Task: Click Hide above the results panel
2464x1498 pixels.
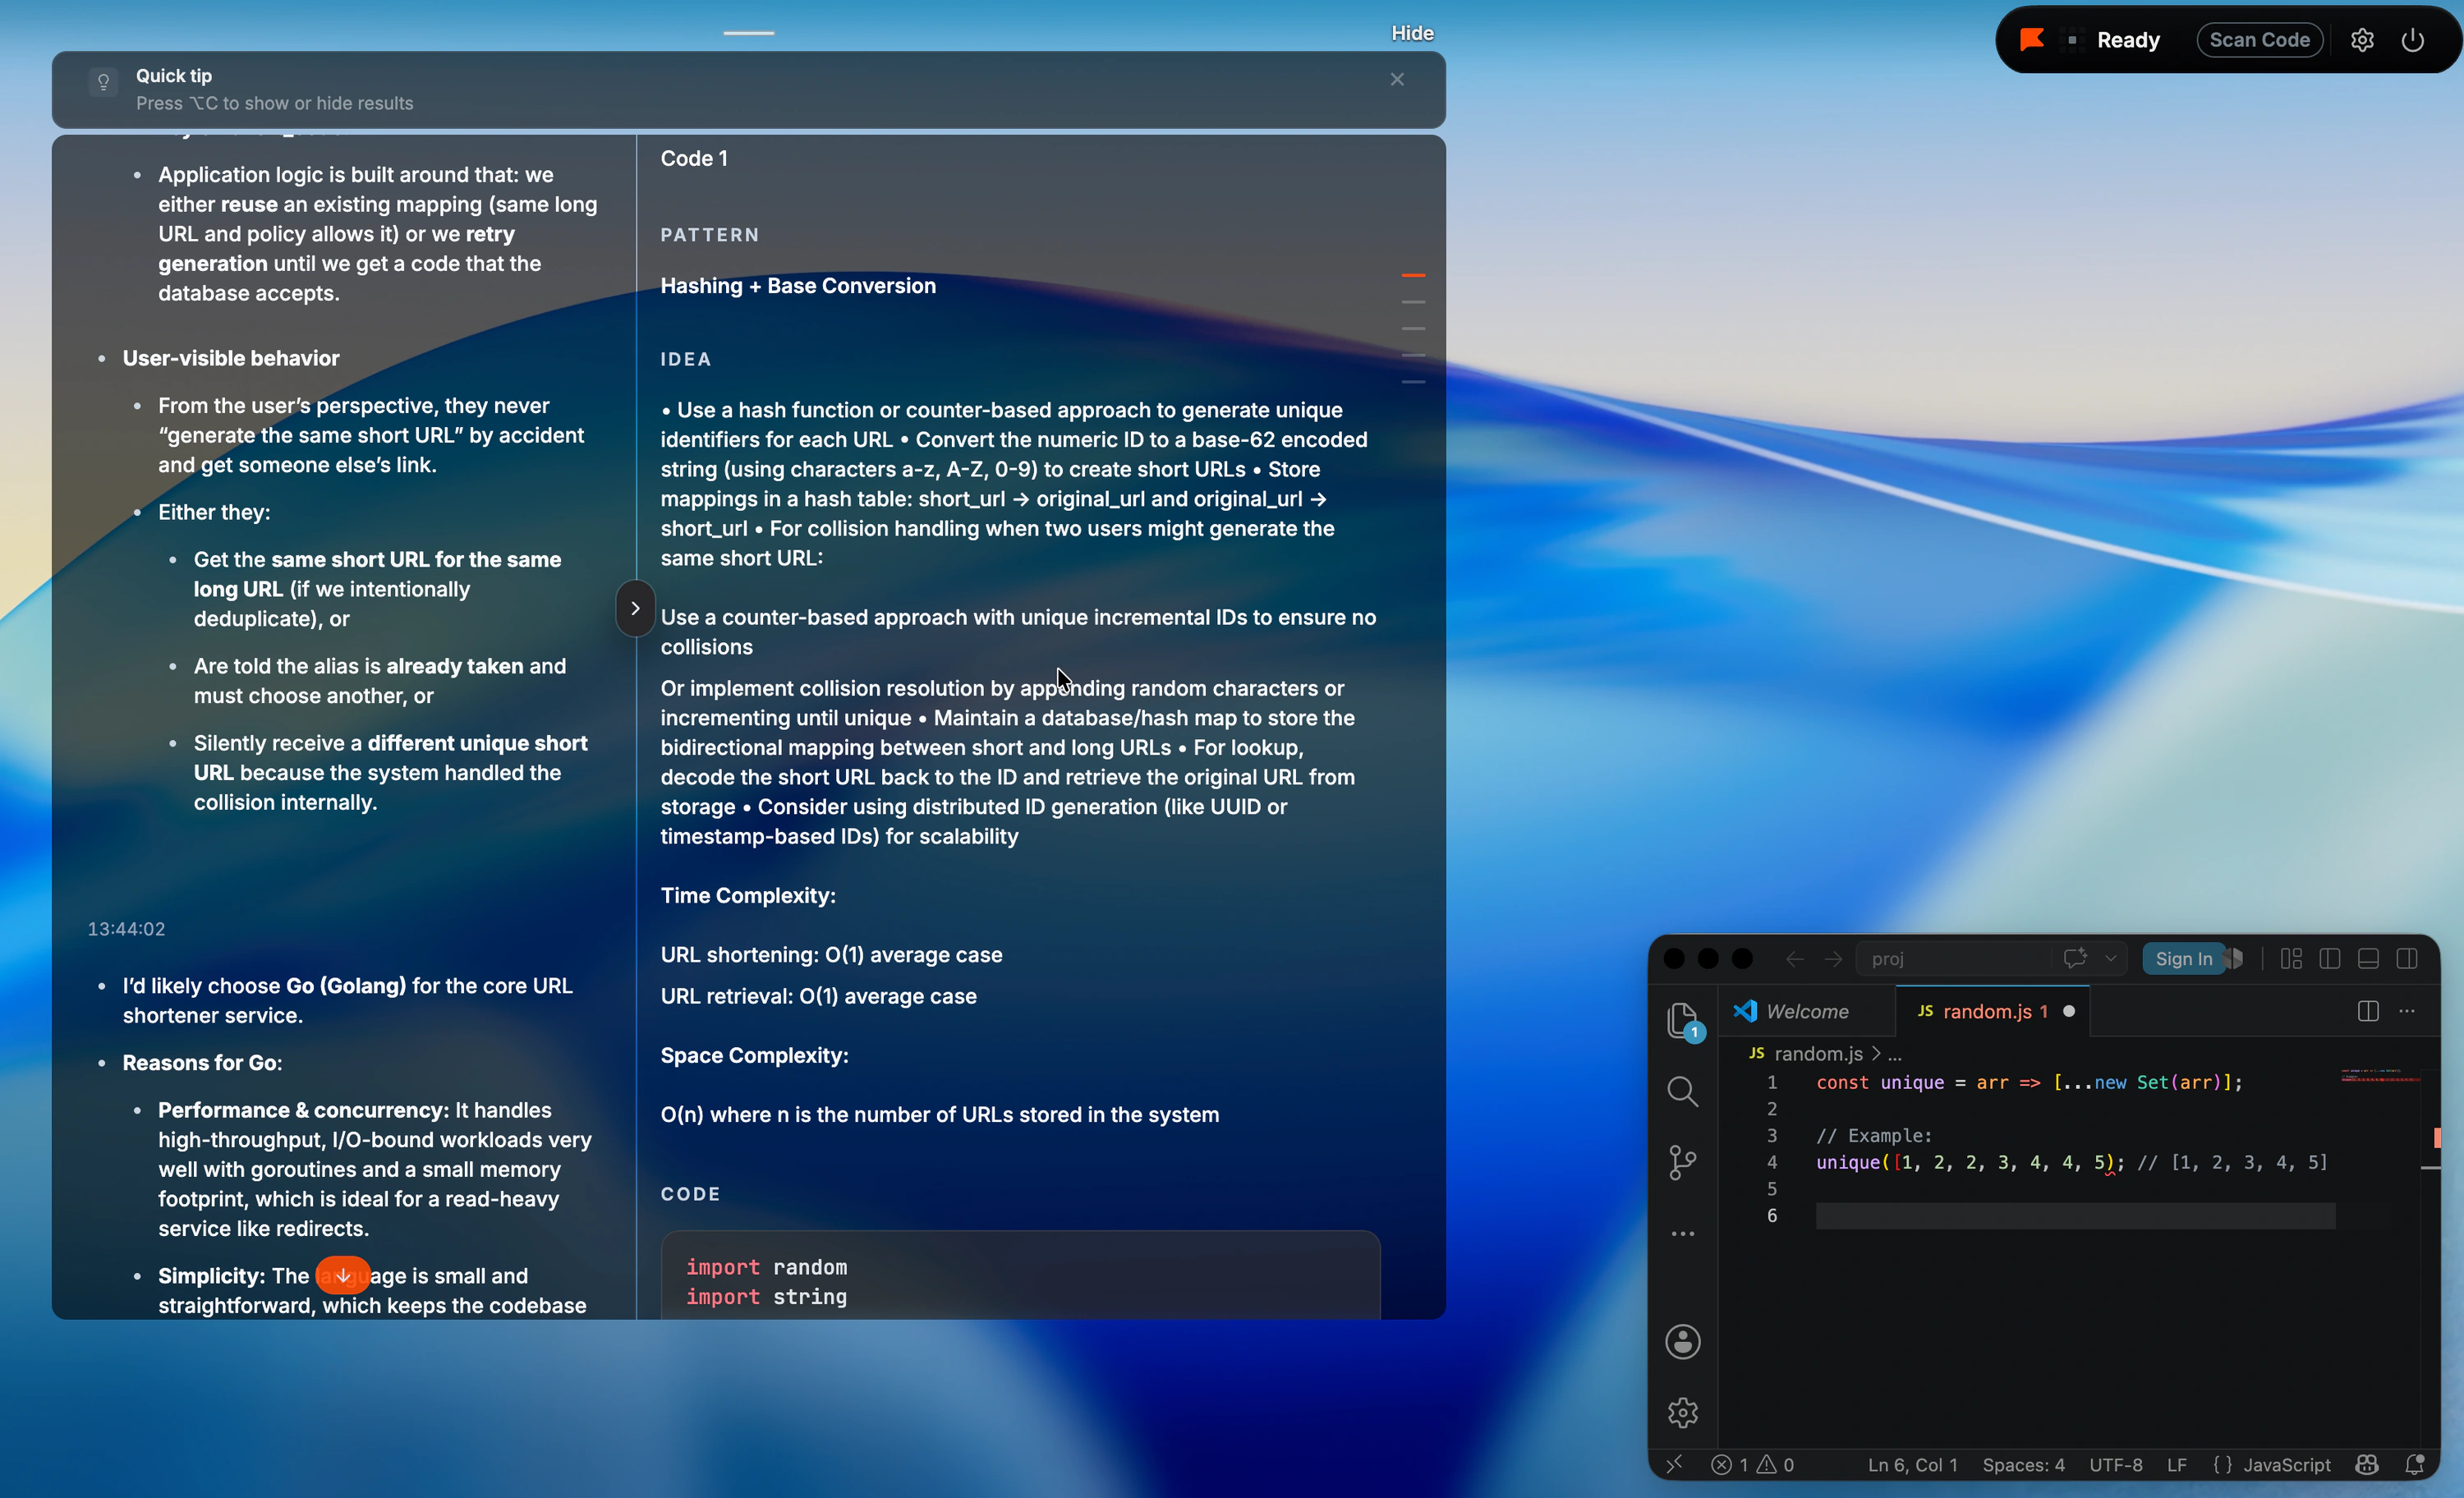Action: point(1412,33)
